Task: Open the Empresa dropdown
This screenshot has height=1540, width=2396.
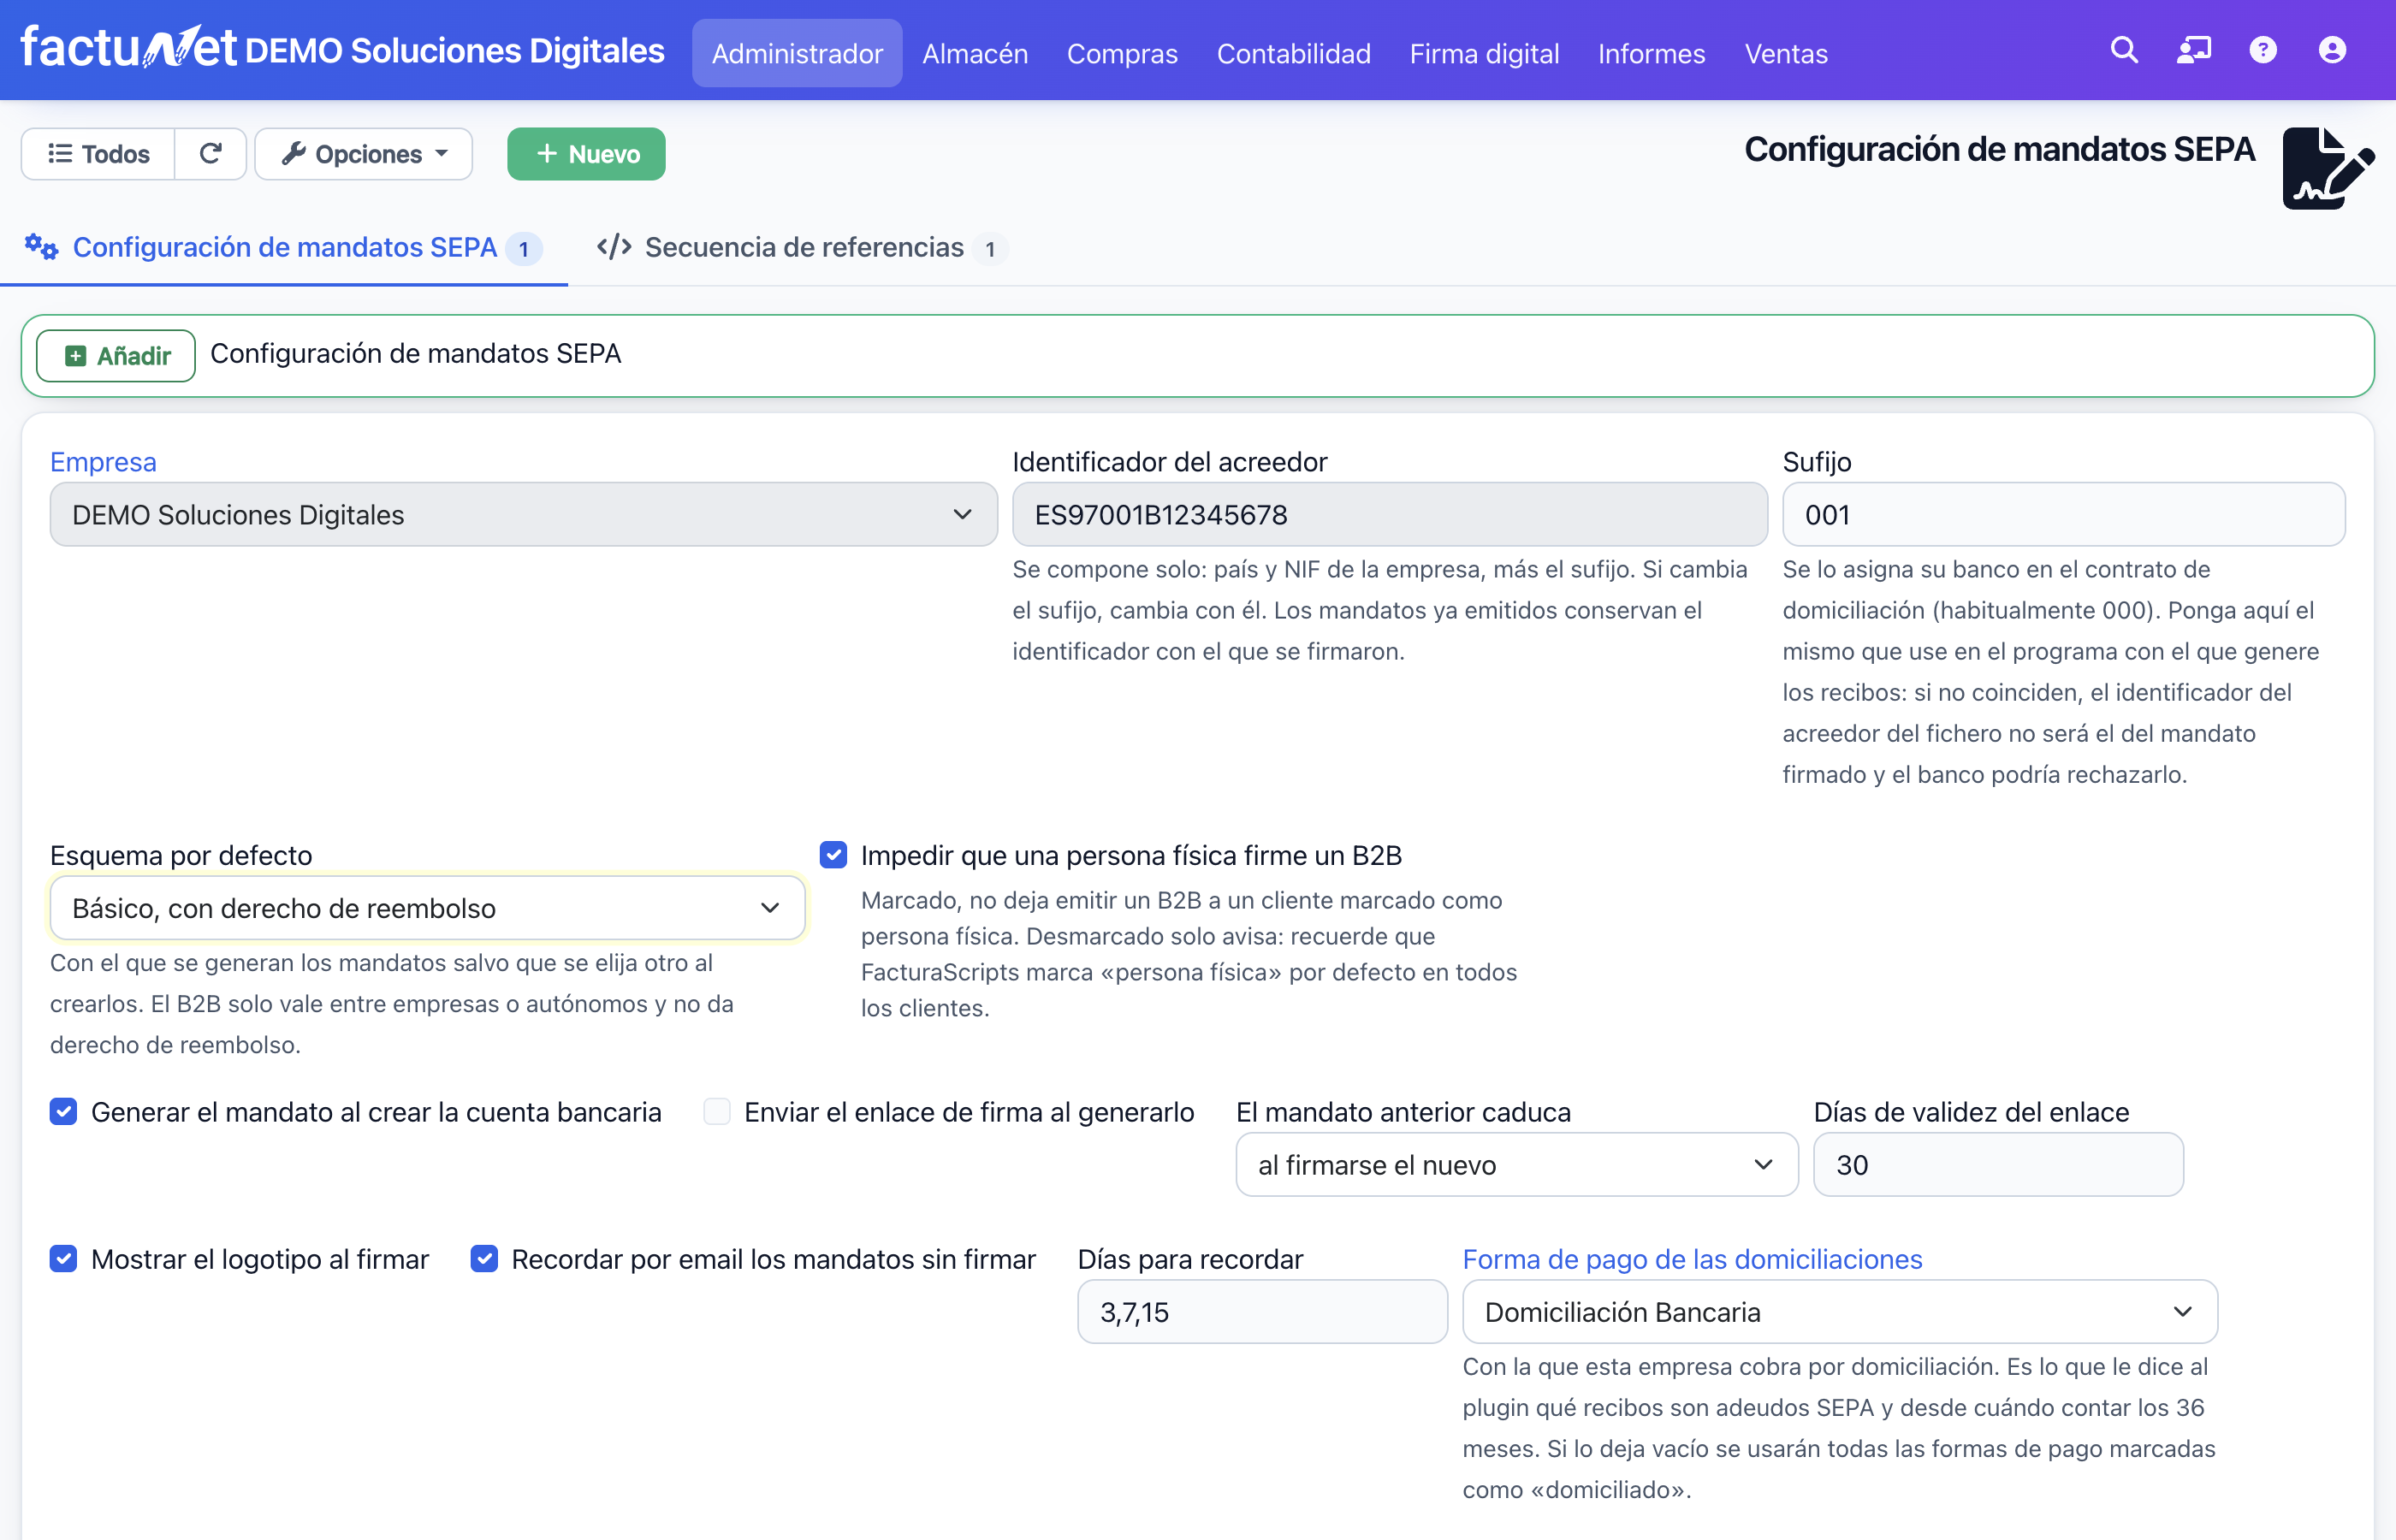Action: 523,514
